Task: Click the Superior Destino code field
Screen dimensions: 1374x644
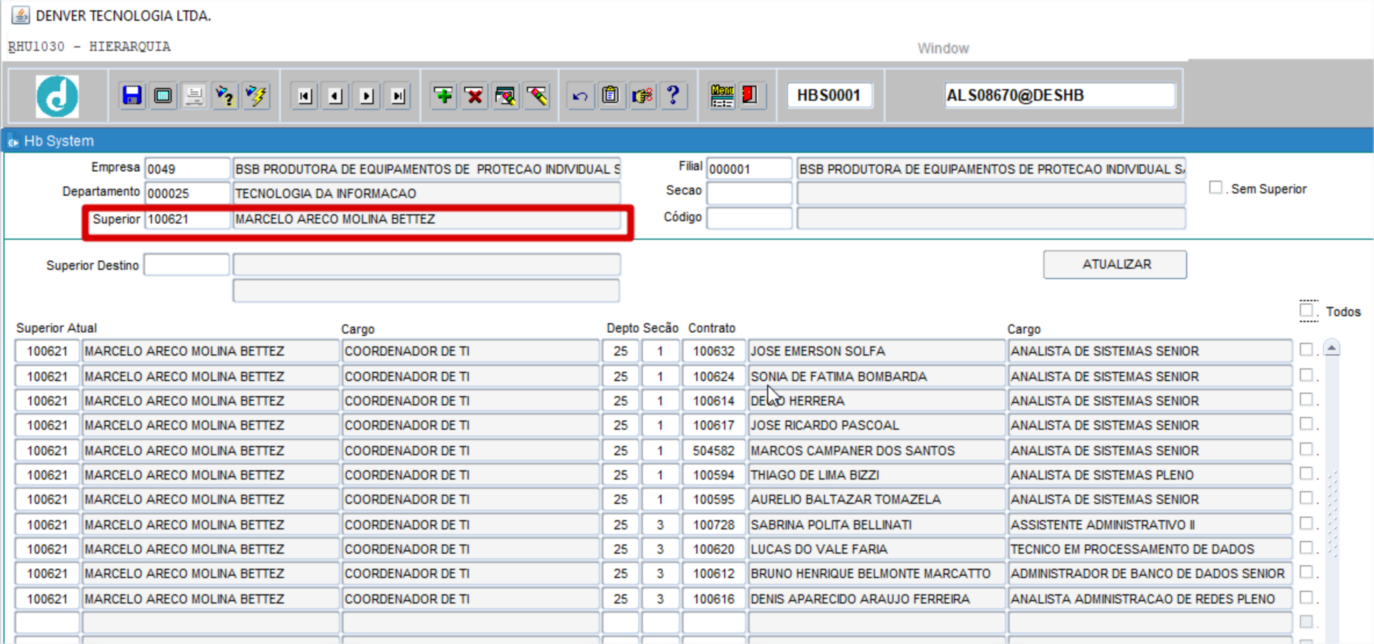Action: pyautogui.click(x=187, y=265)
